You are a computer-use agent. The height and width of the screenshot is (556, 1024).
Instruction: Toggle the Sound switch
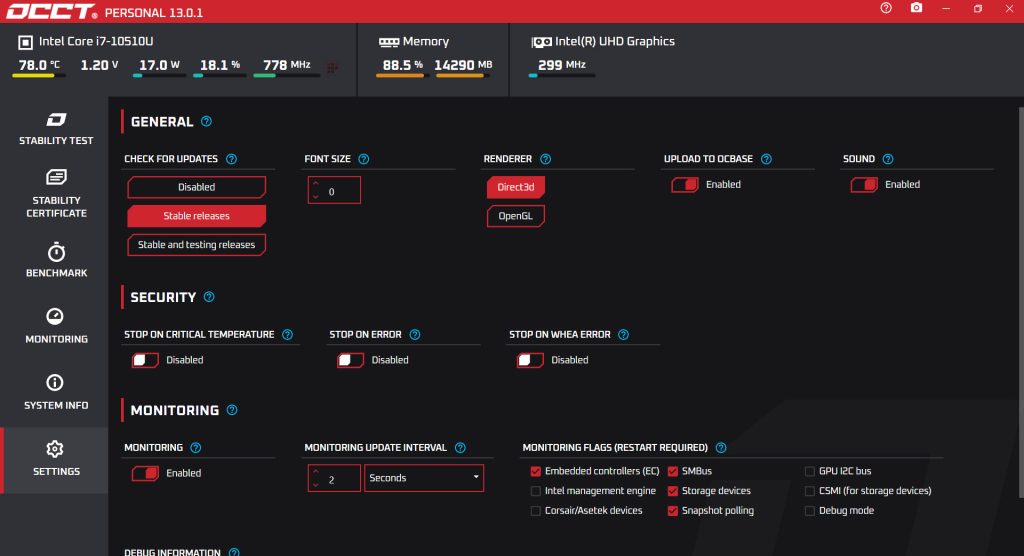click(864, 185)
